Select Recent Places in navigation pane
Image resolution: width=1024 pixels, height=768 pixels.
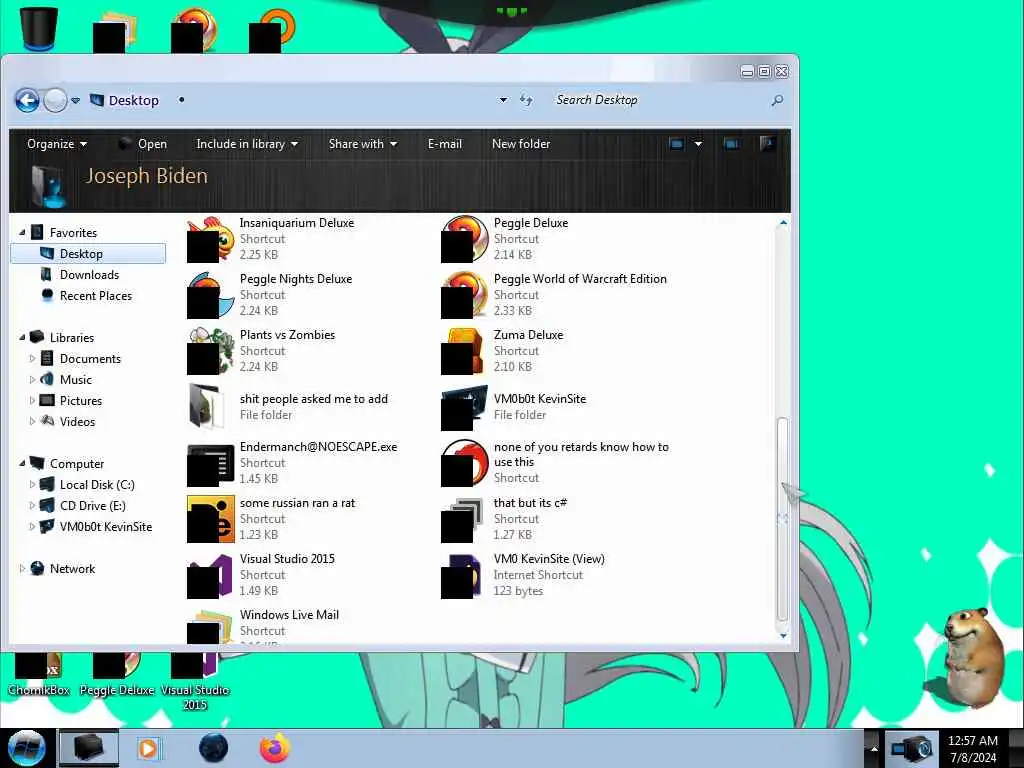coord(95,296)
